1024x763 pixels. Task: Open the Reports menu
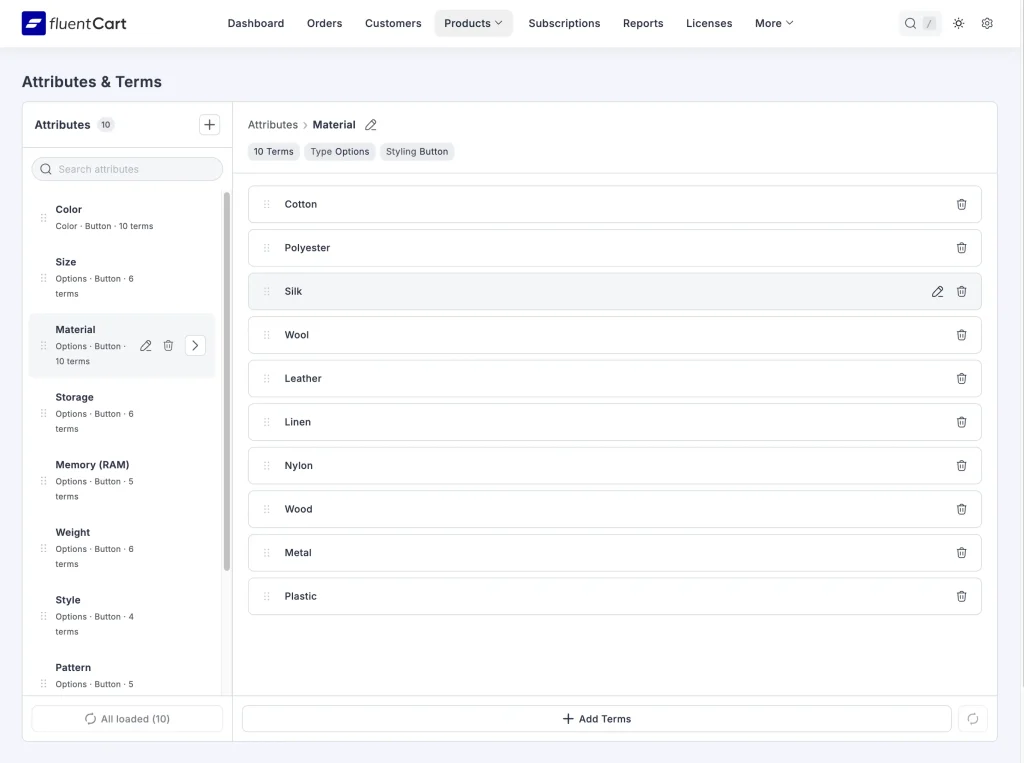pos(643,24)
